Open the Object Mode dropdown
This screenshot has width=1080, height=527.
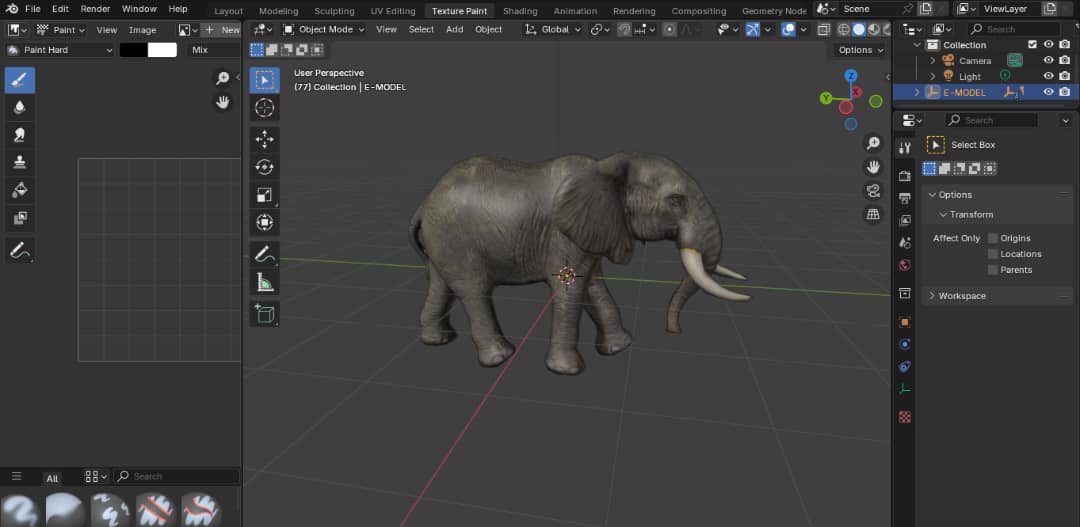[x=323, y=30]
